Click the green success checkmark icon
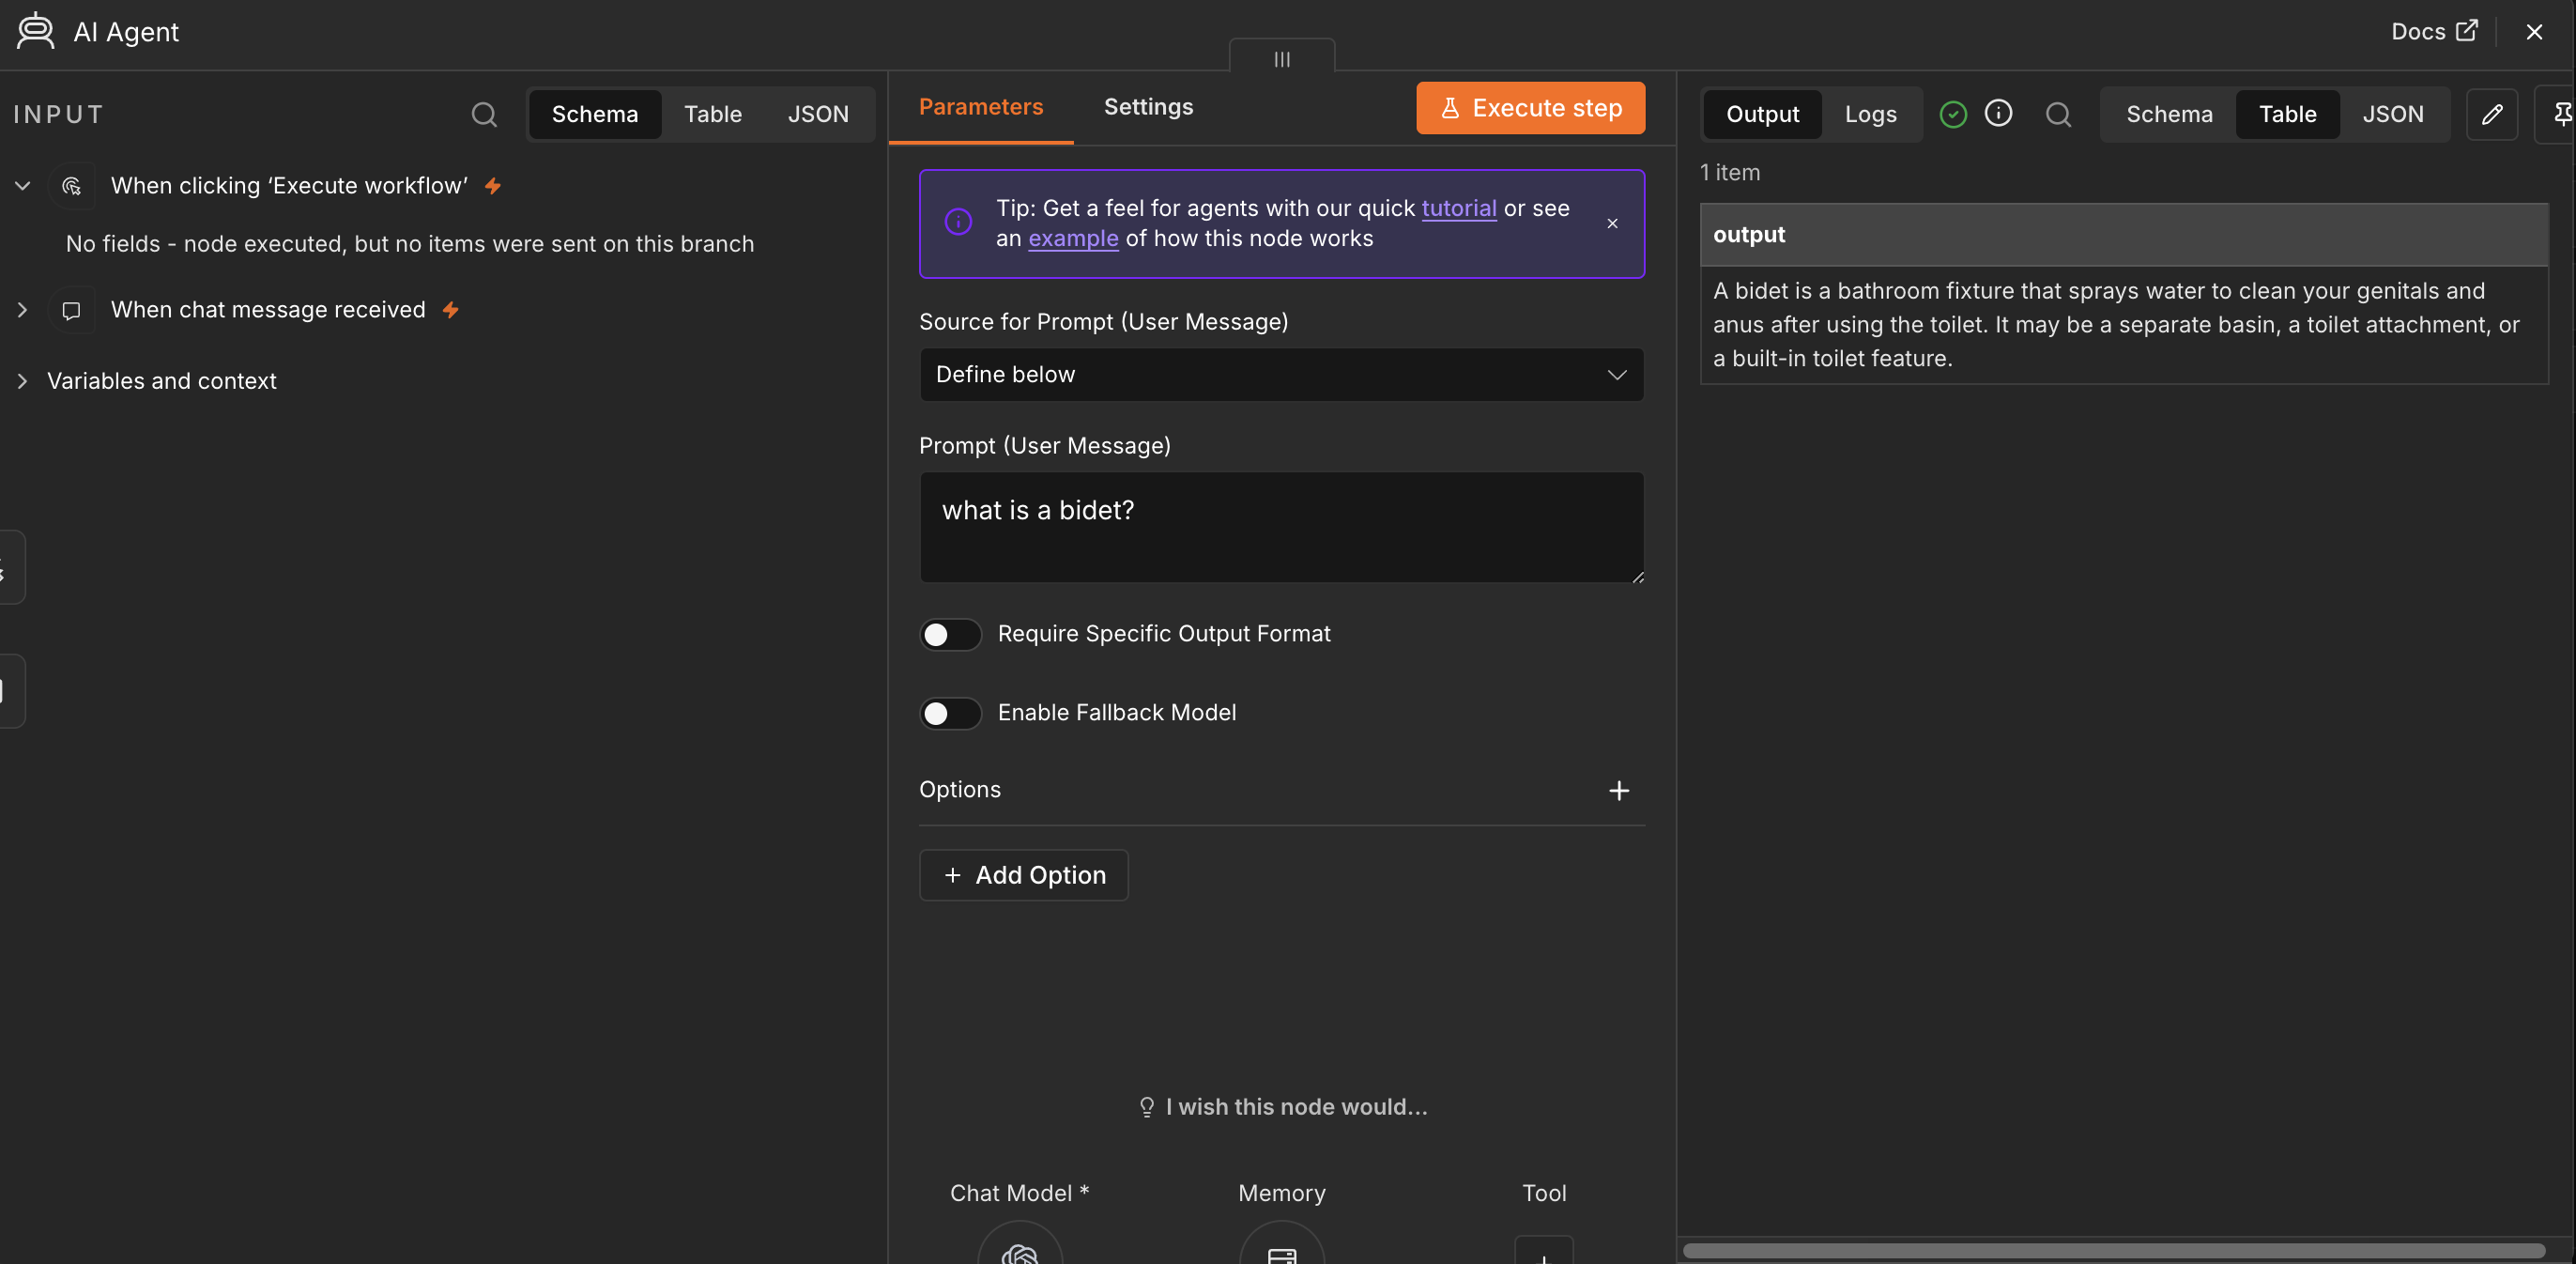Image resolution: width=2576 pixels, height=1264 pixels. point(1952,114)
